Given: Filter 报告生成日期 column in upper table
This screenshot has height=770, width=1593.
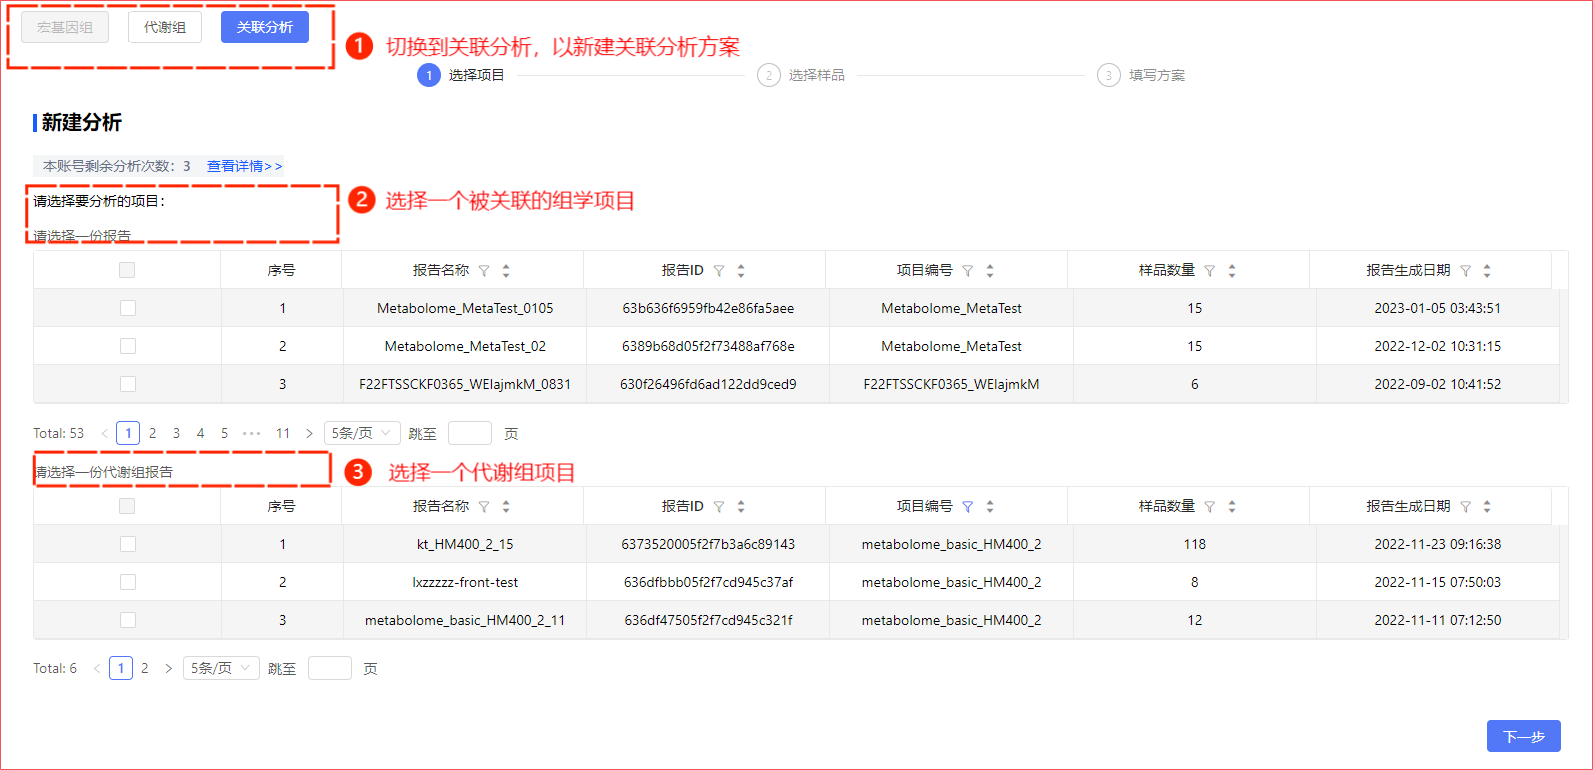Looking at the screenshot, I should coord(1466,271).
